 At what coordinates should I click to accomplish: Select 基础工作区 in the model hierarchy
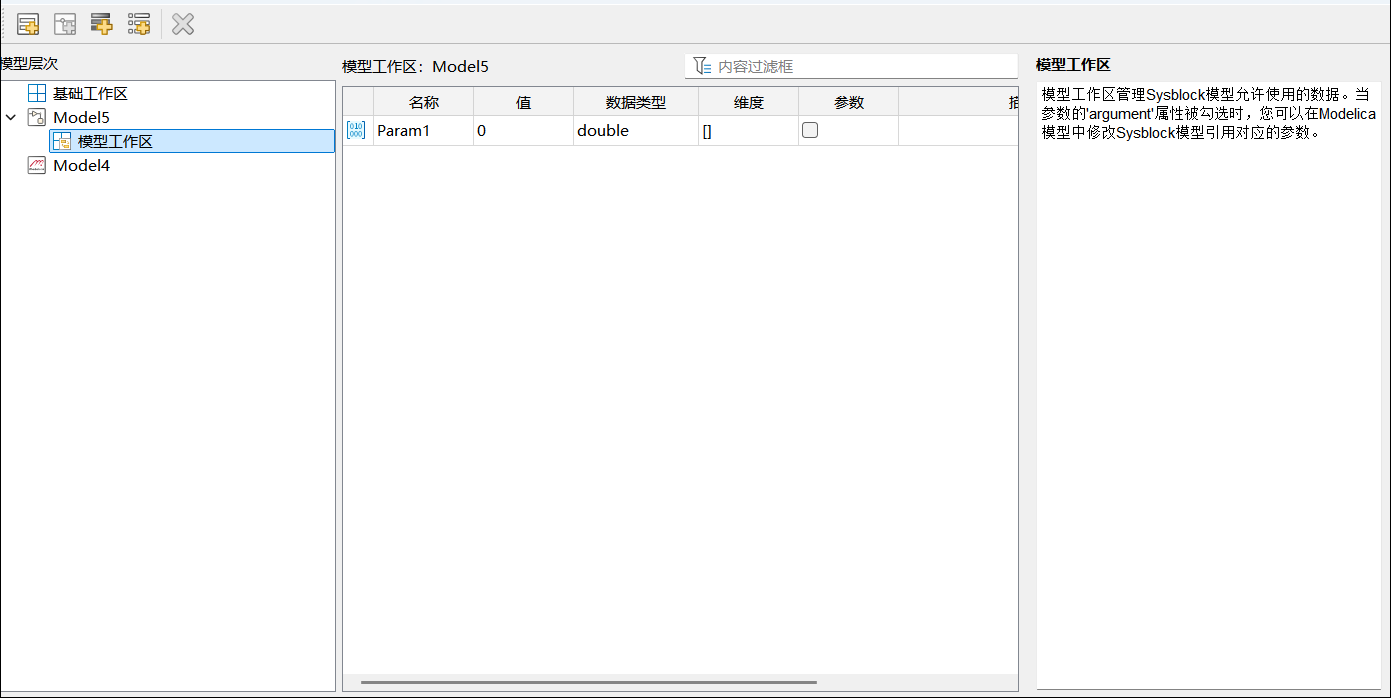click(x=90, y=94)
